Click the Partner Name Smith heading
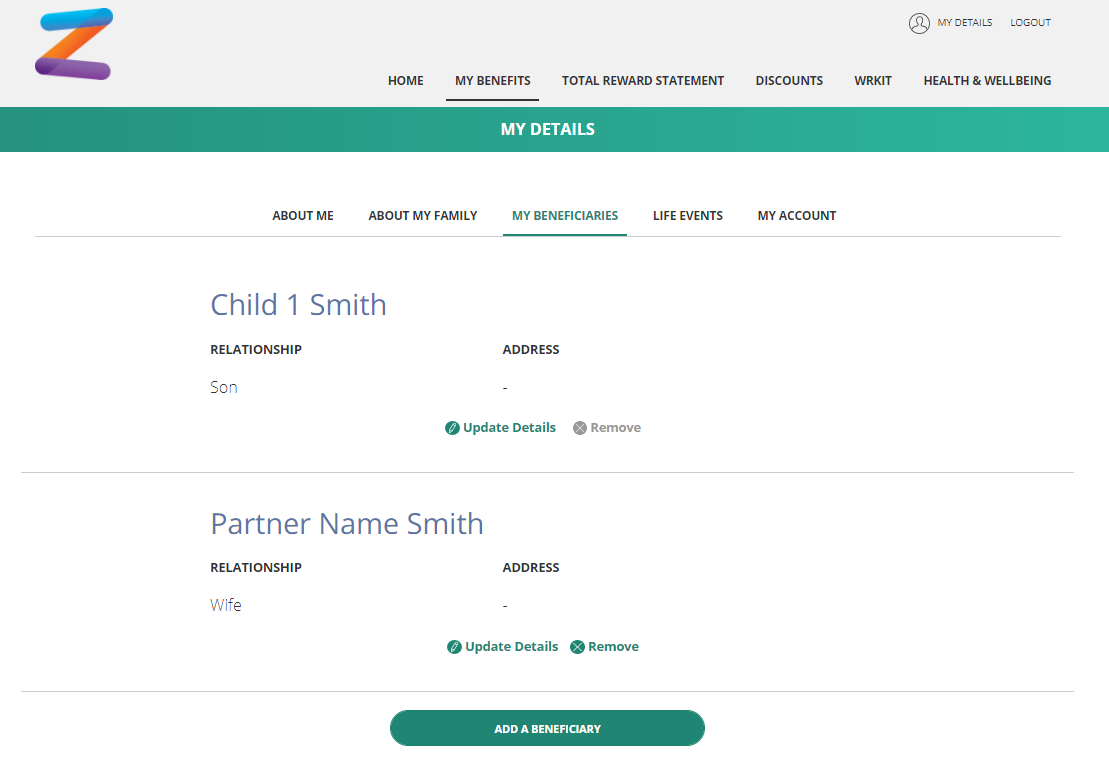This screenshot has width=1109, height=784. pyautogui.click(x=347, y=524)
